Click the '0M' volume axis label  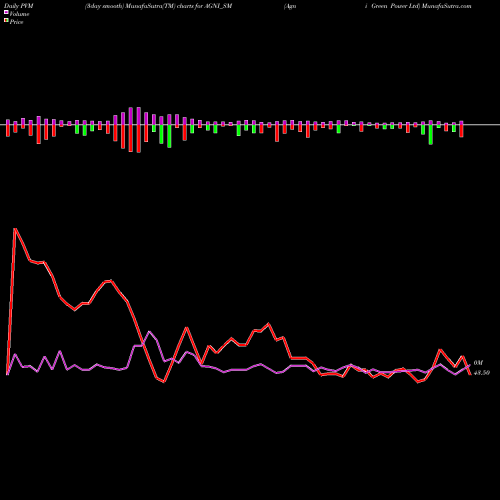click(478, 363)
